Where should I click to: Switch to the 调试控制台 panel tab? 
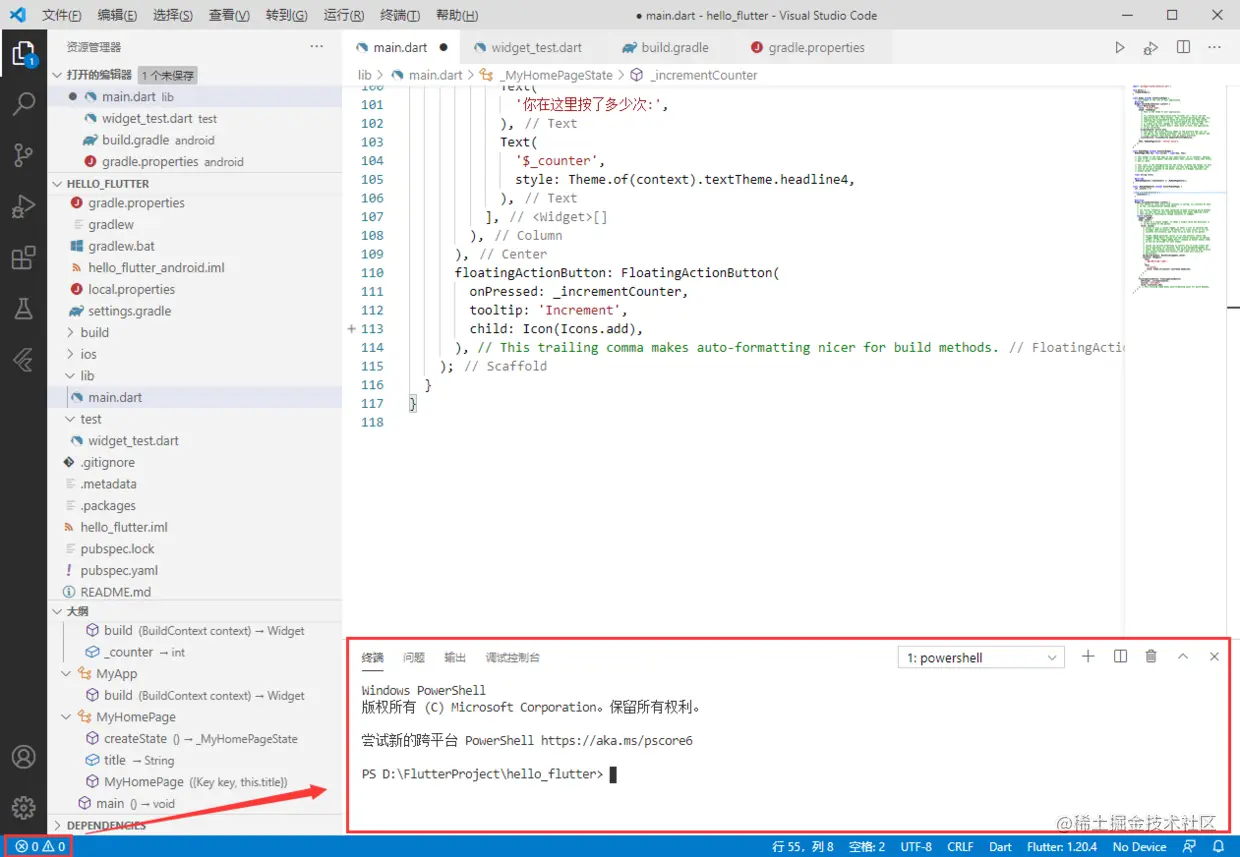513,657
